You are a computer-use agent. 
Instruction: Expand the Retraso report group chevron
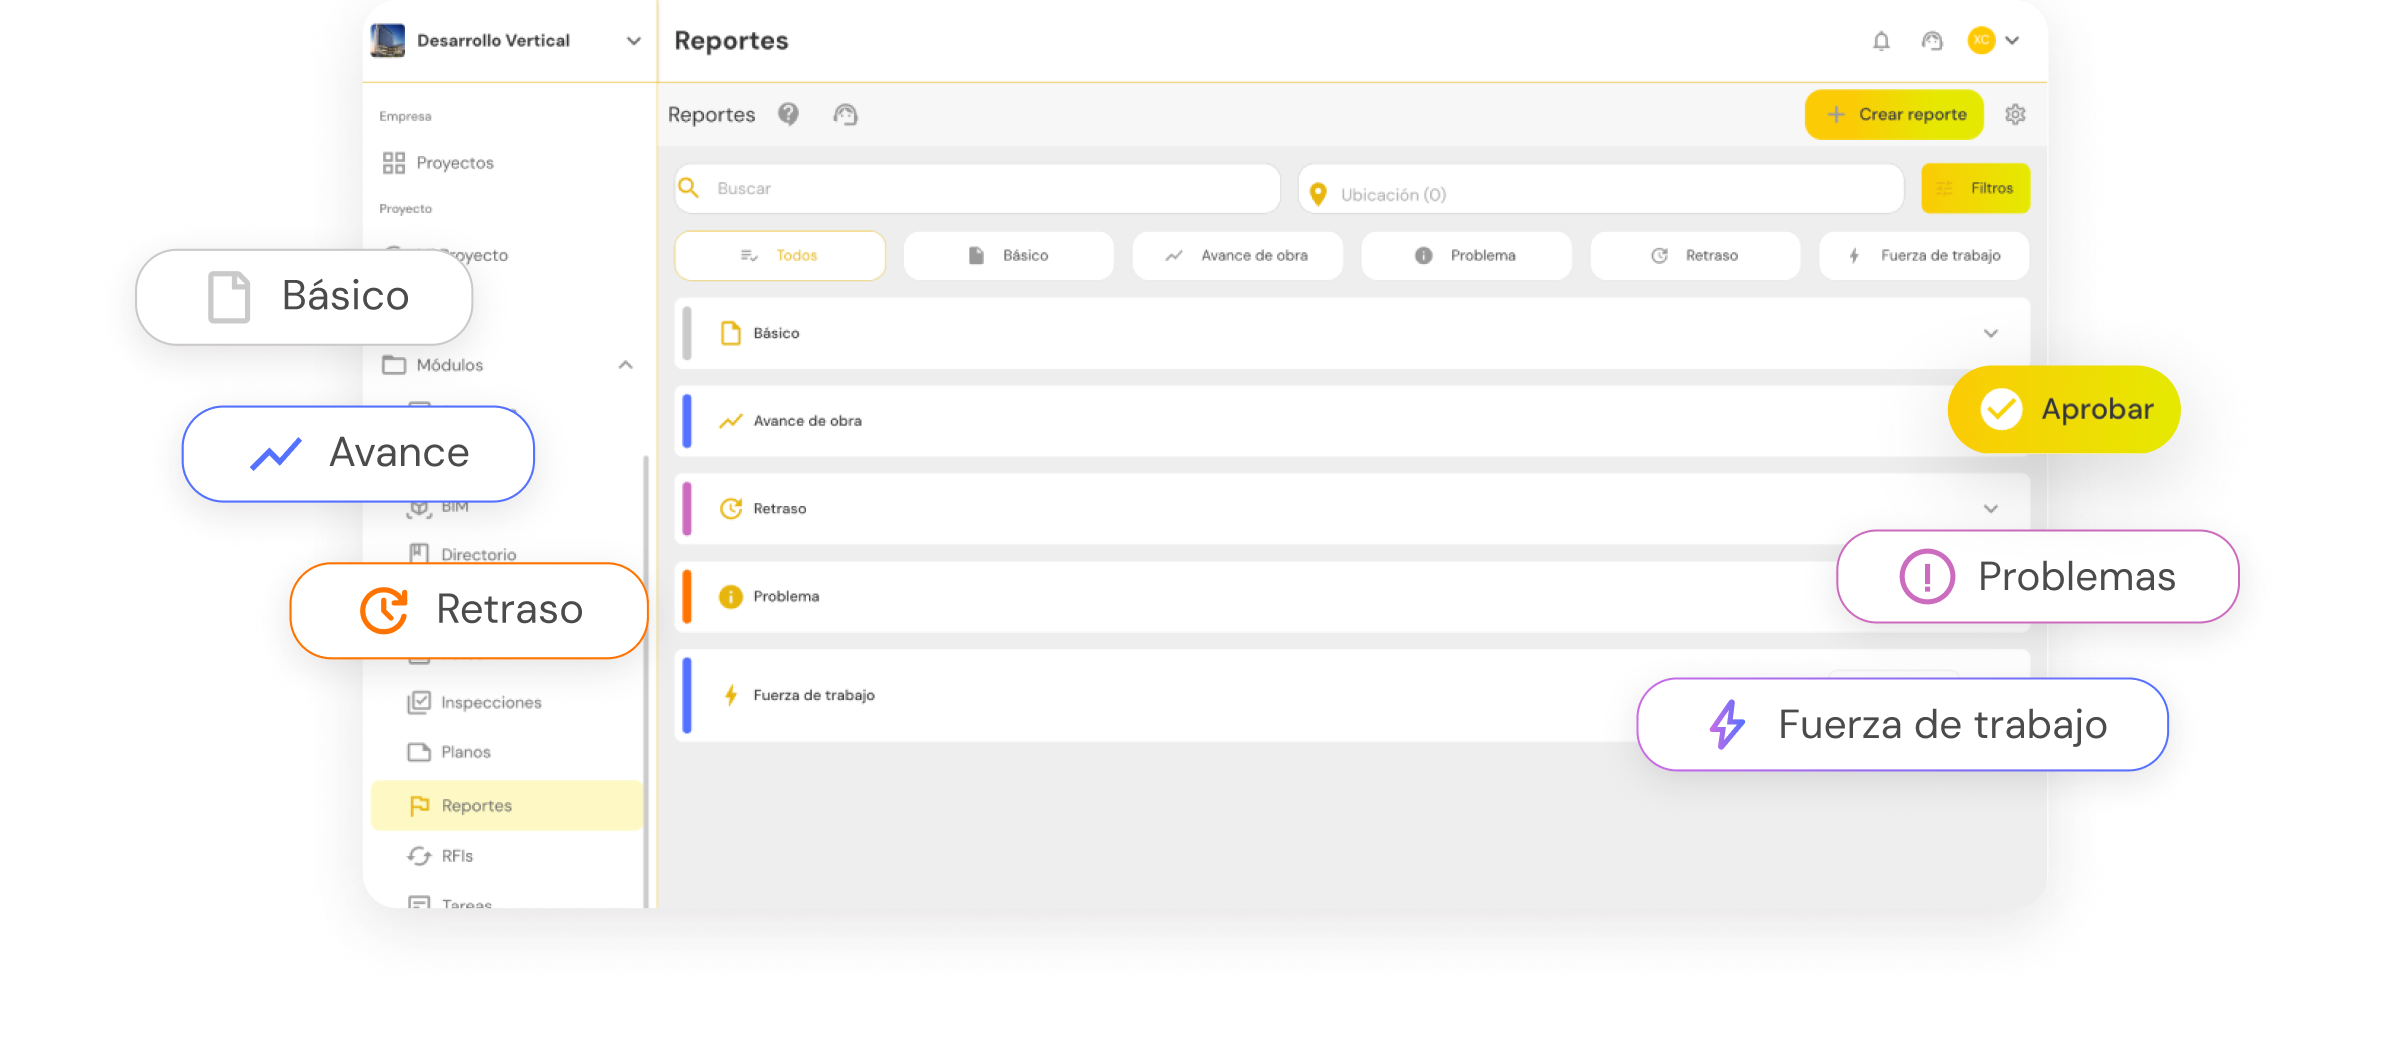[x=1991, y=509]
